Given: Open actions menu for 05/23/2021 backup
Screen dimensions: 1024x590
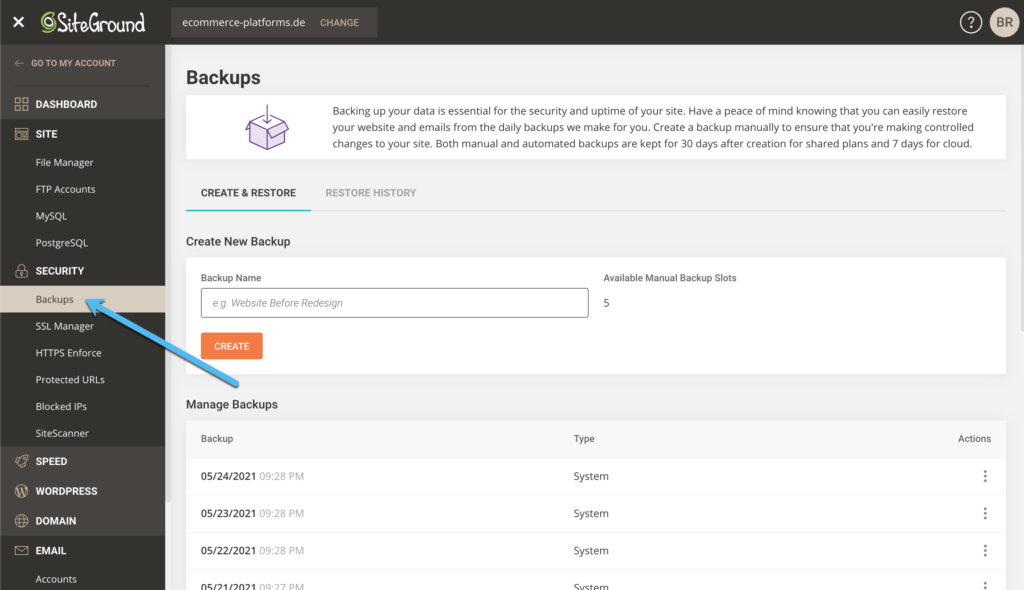Looking at the screenshot, I should click(x=985, y=514).
